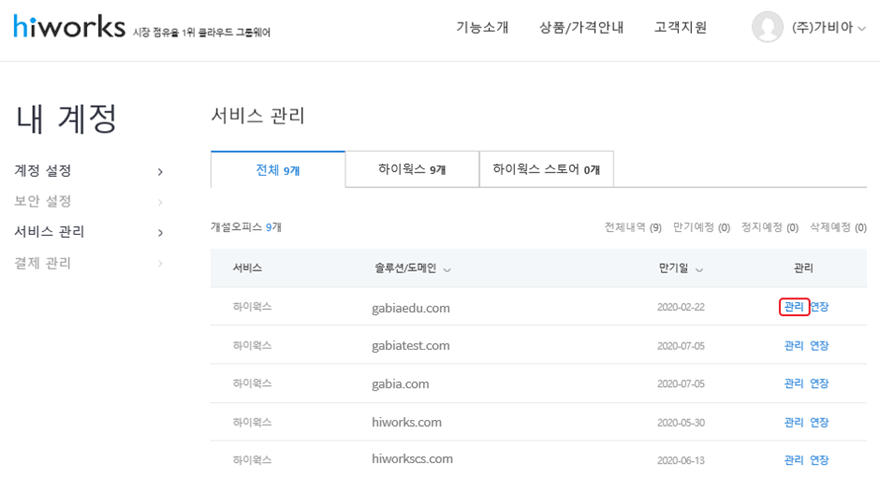
Task: Filter by 만기예정 (0)
Action: tap(701, 228)
